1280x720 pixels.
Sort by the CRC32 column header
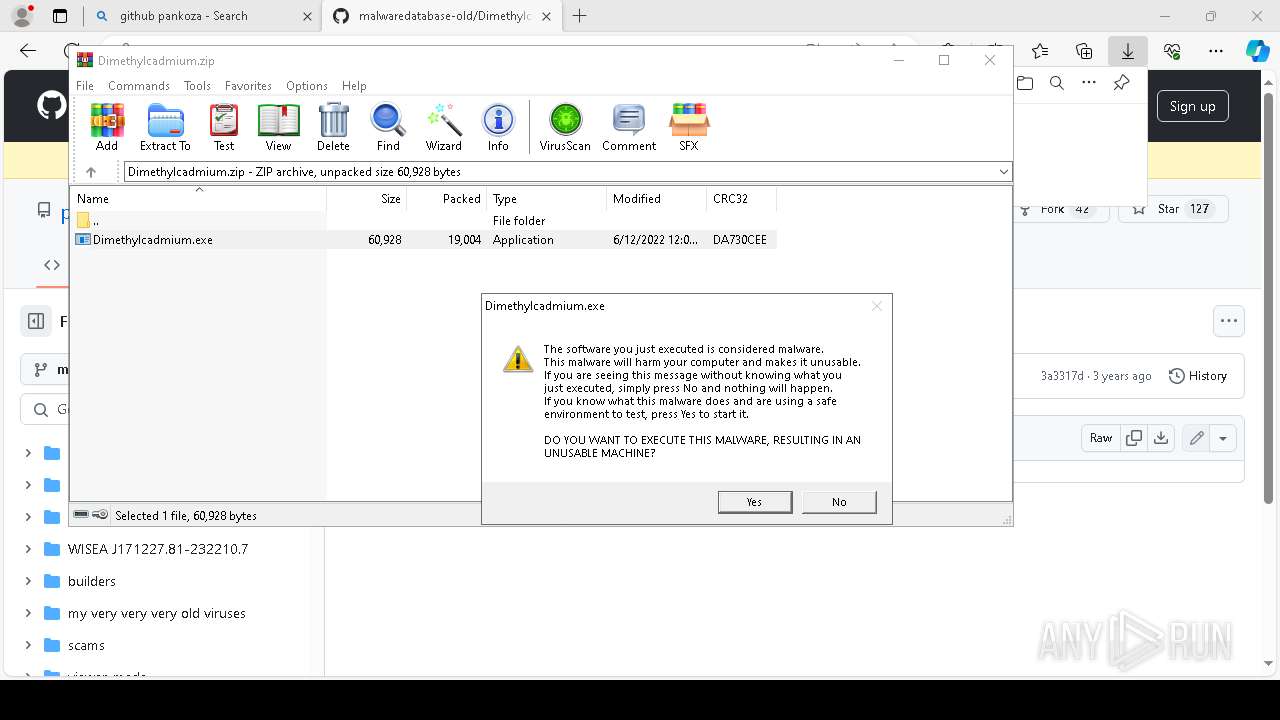tap(742, 199)
